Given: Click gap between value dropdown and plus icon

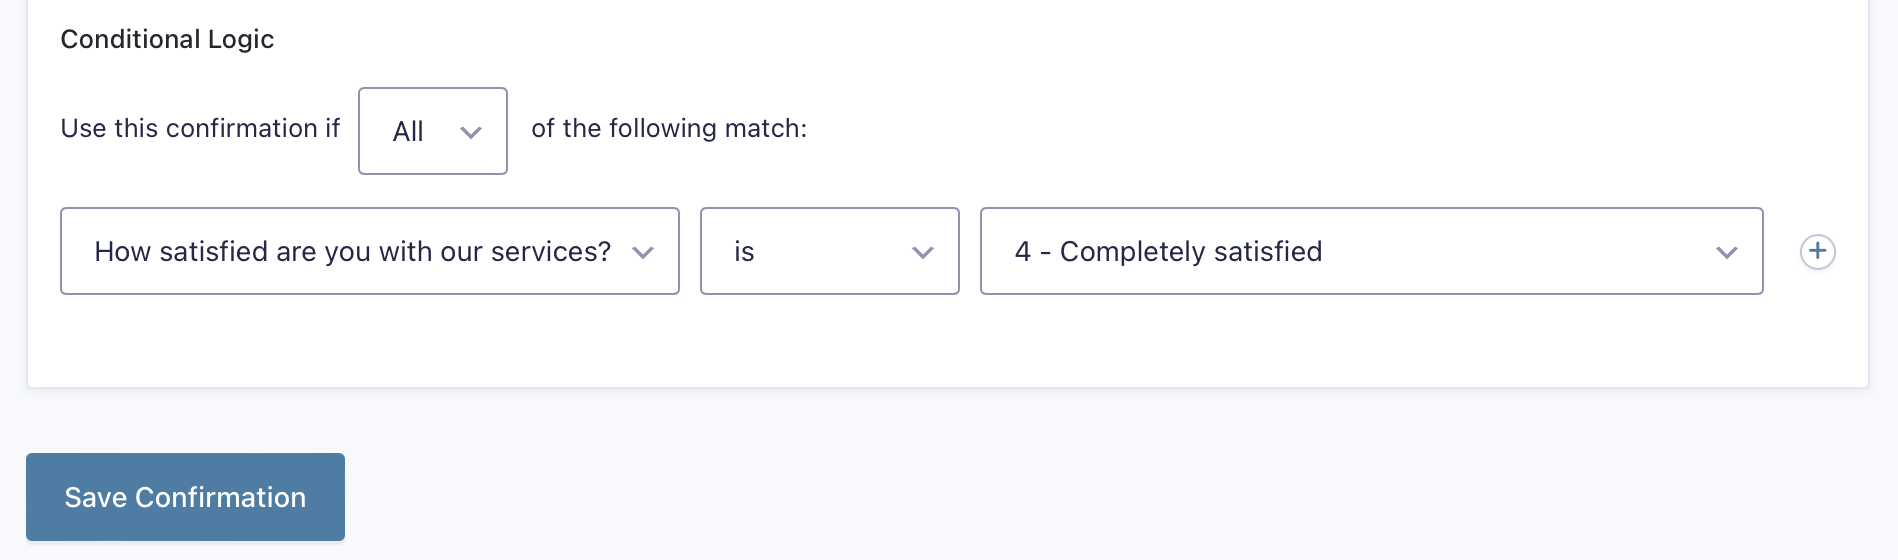Looking at the screenshot, I should [x=1781, y=251].
